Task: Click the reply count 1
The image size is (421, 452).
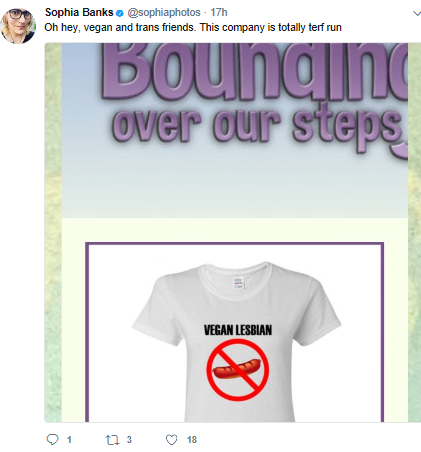Action: [x=69, y=440]
